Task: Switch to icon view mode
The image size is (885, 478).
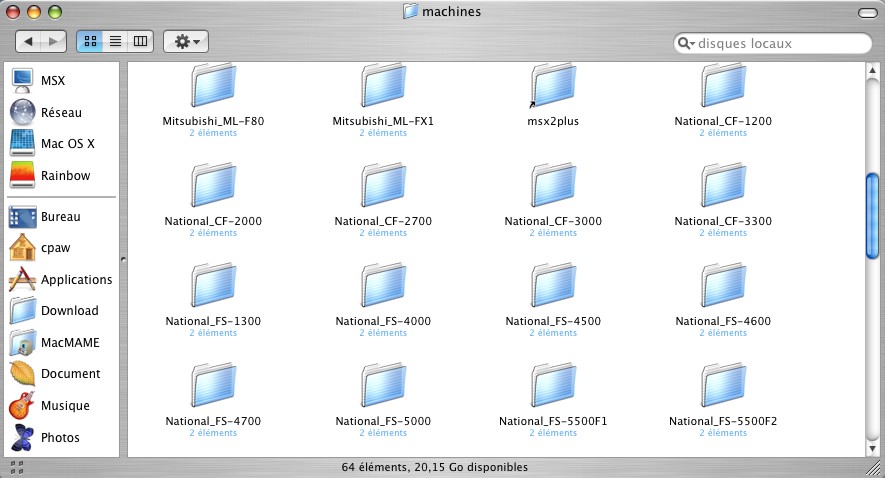Action: pyautogui.click(x=90, y=41)
